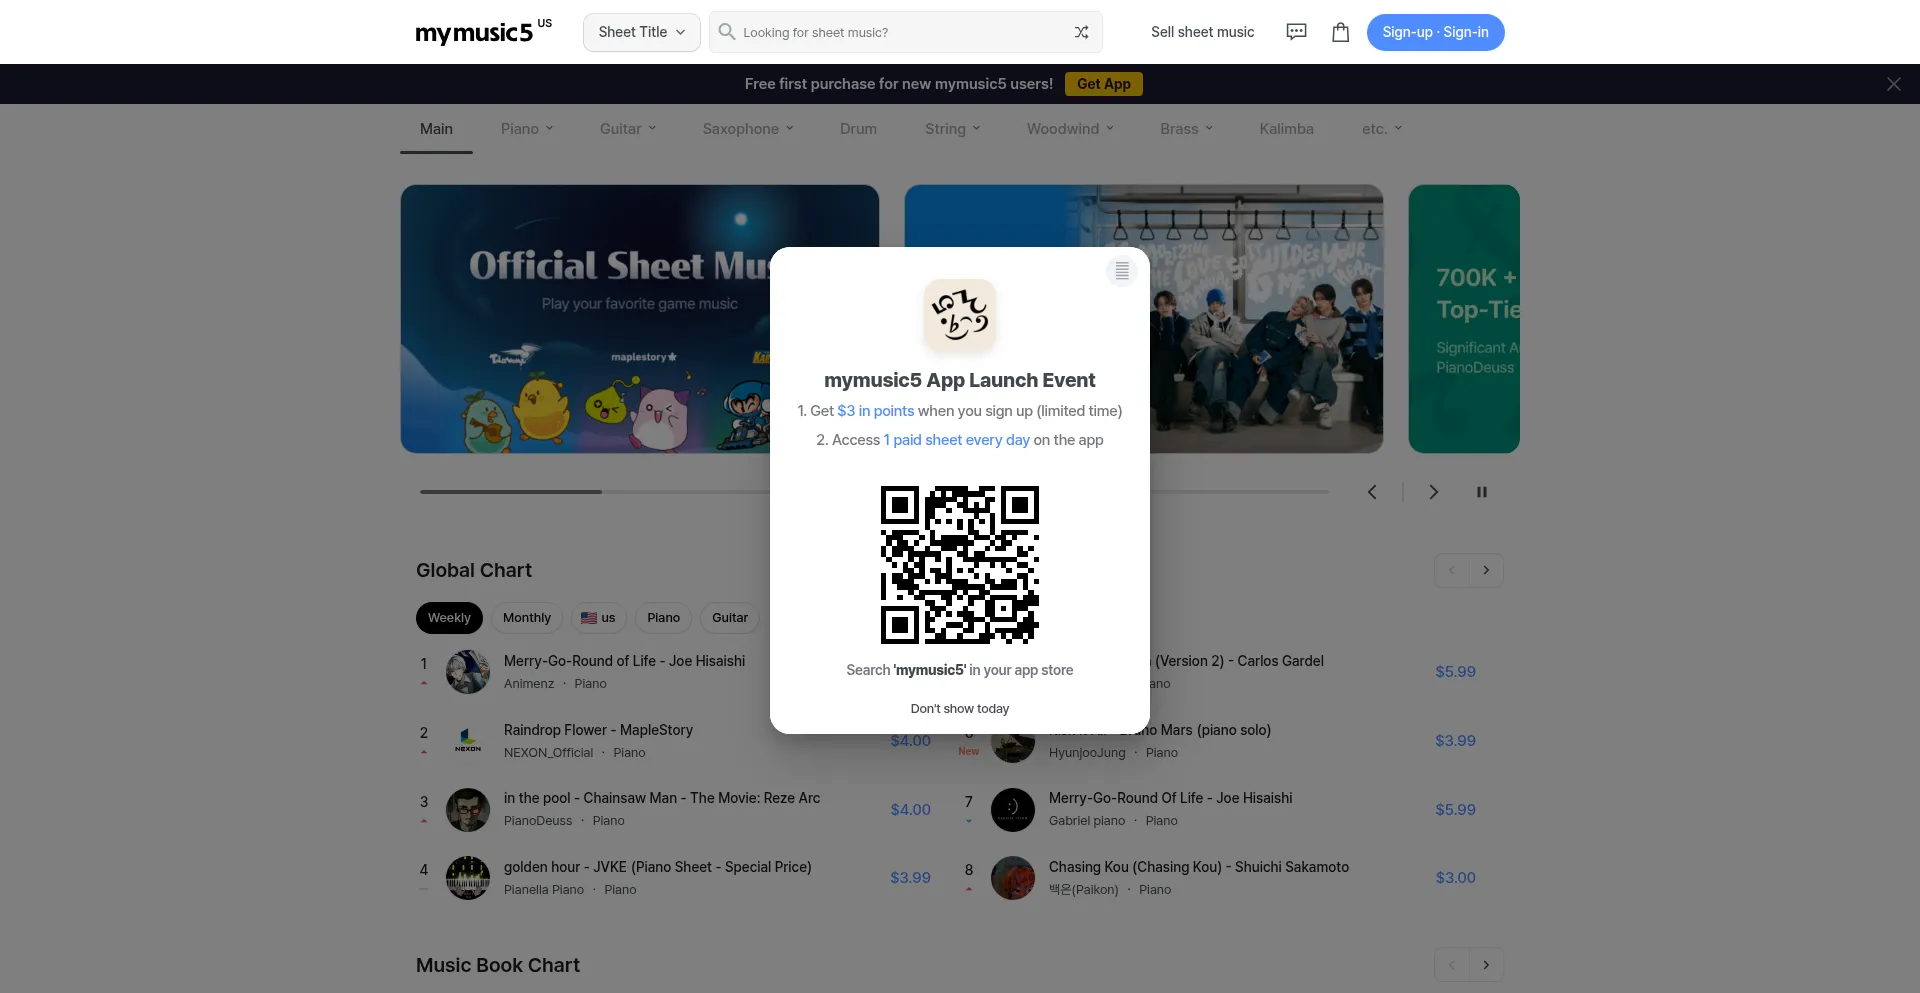Click NEXON_Official avatar thumbnail
The width and height of the screenshot is (1920, 993).
pos(468,741)
